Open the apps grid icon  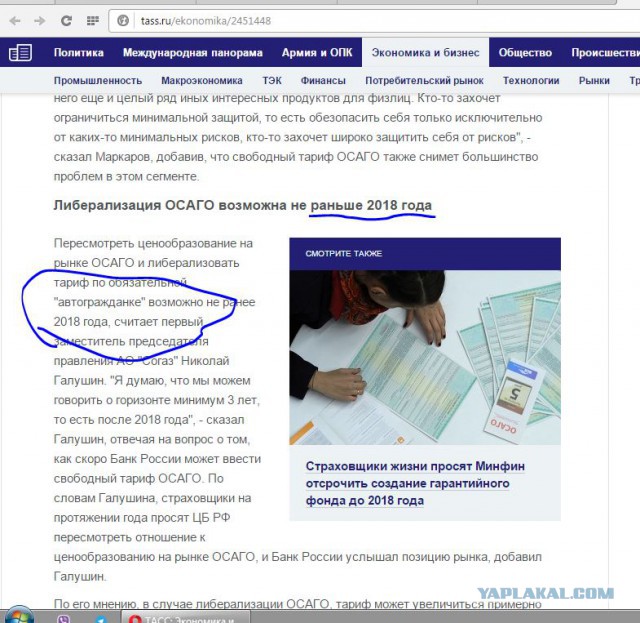pyautogui.click(x=93, y=20)
